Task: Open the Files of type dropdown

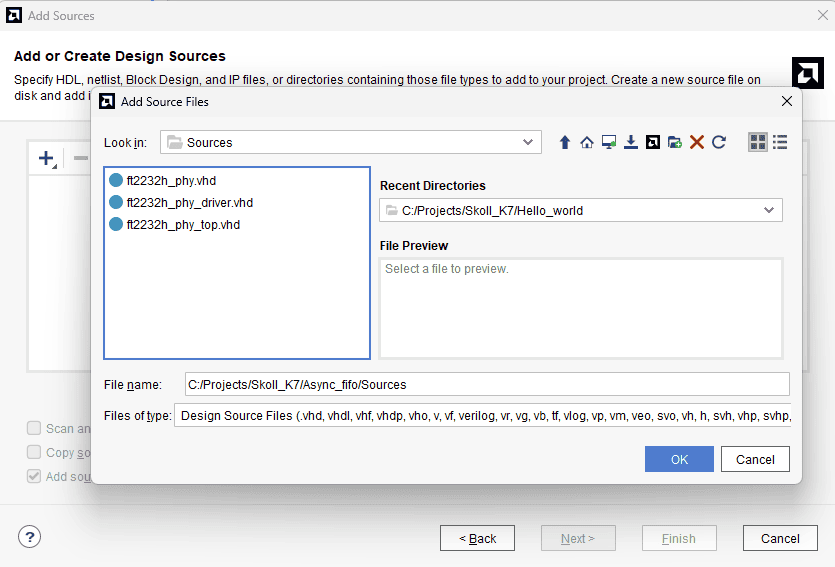Action: pos(482,416)
